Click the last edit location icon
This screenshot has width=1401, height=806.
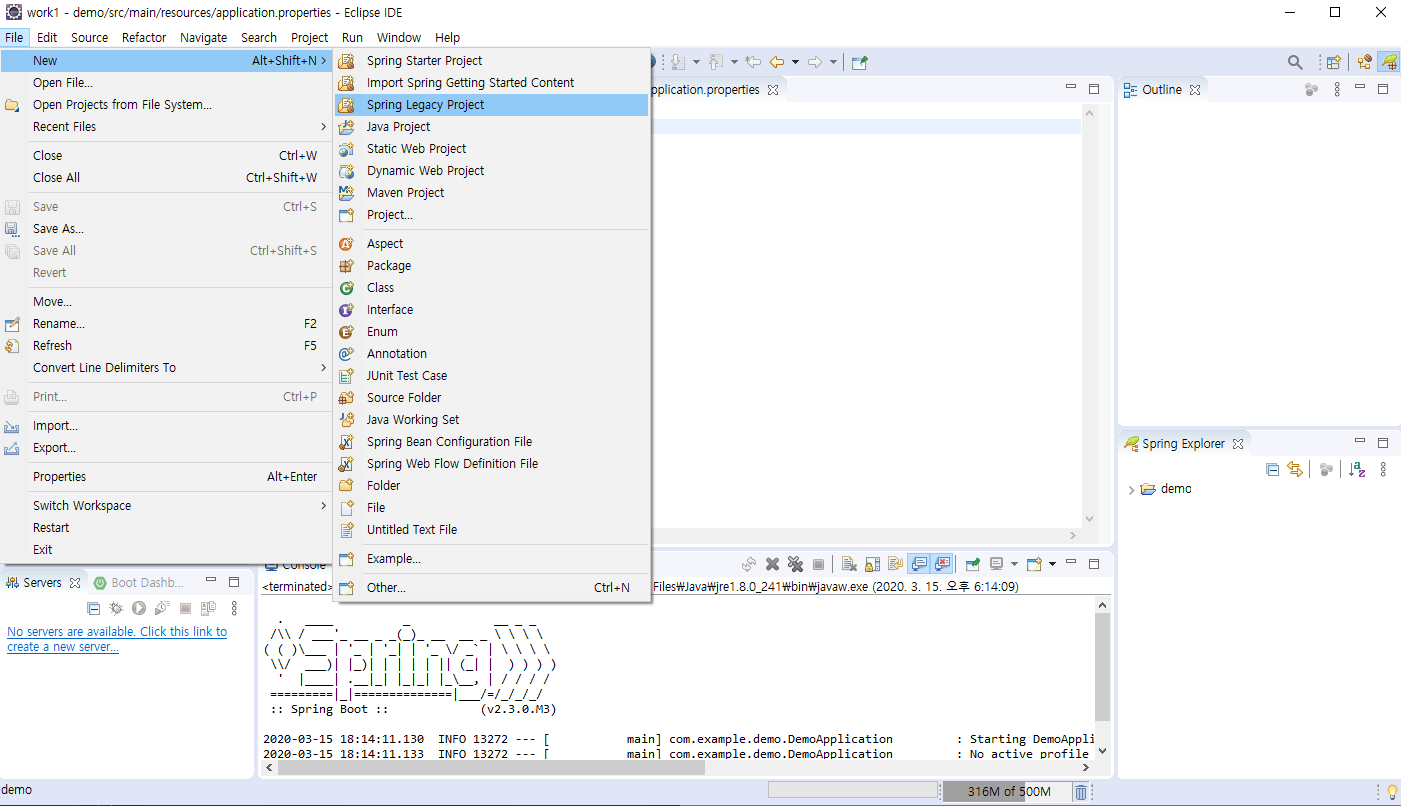(x=753, y=62)
